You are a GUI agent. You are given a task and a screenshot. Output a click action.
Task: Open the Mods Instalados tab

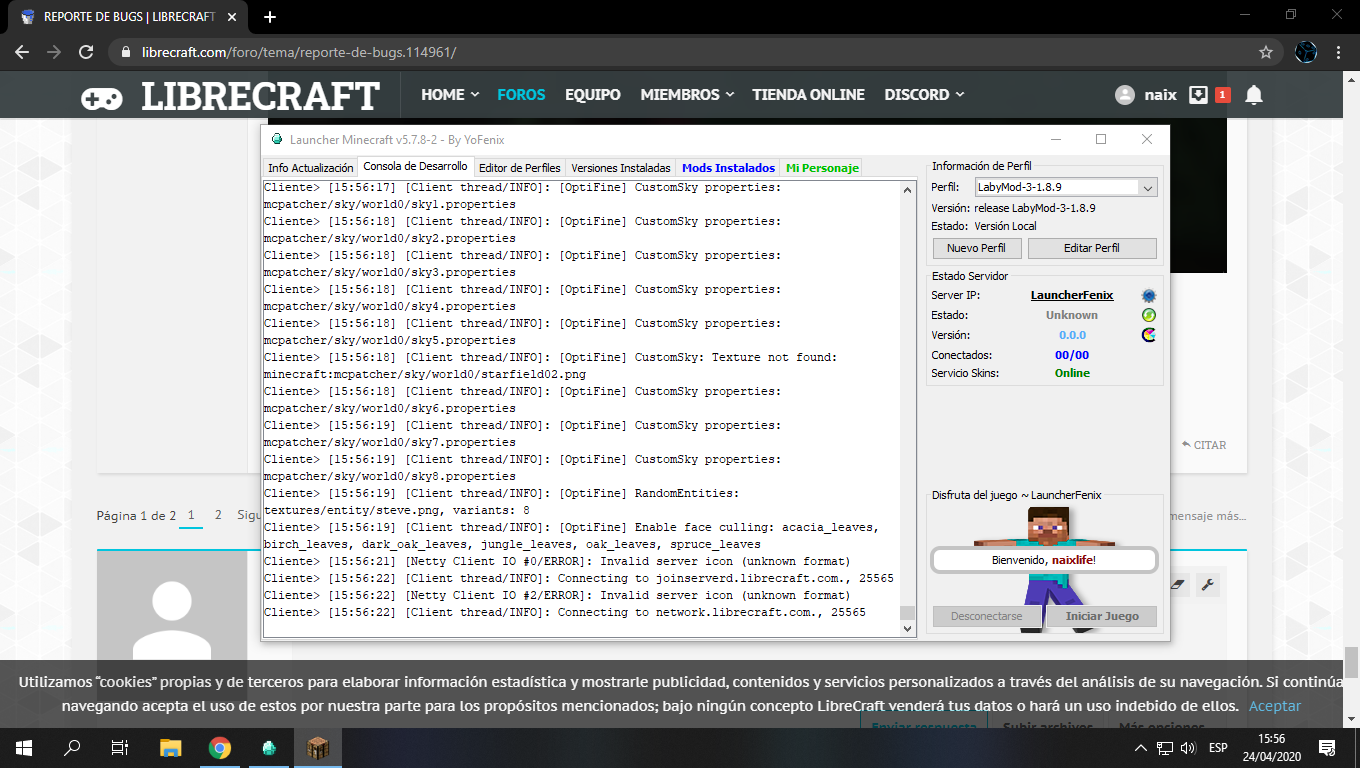point(728,168)
